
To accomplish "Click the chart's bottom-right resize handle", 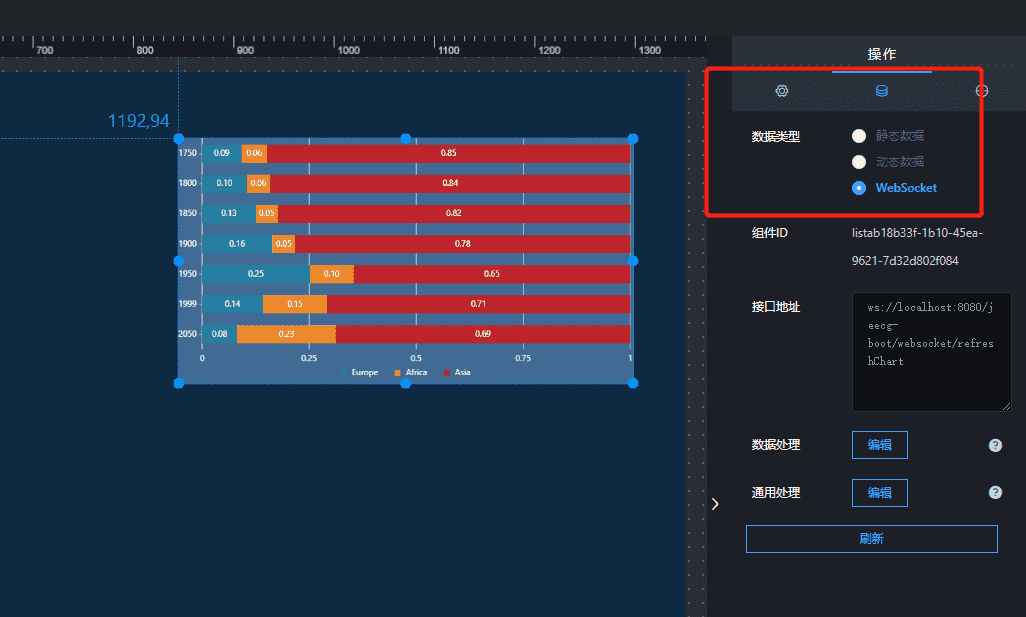I will click(632, 382).
